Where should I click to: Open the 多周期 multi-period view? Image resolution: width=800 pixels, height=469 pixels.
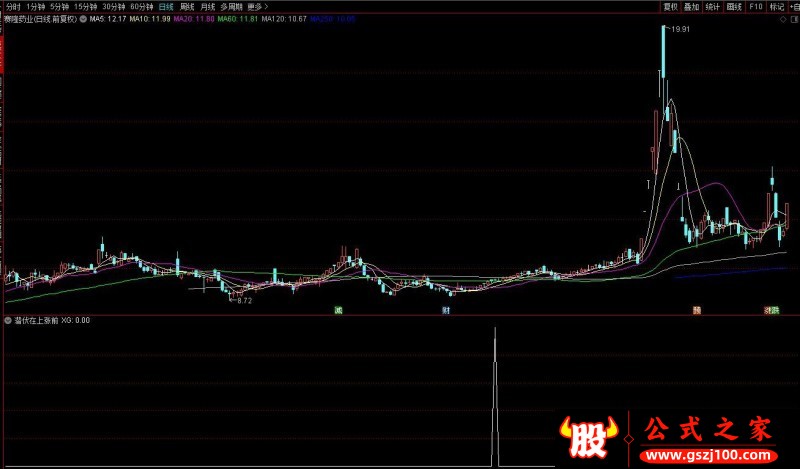point(231,7)
